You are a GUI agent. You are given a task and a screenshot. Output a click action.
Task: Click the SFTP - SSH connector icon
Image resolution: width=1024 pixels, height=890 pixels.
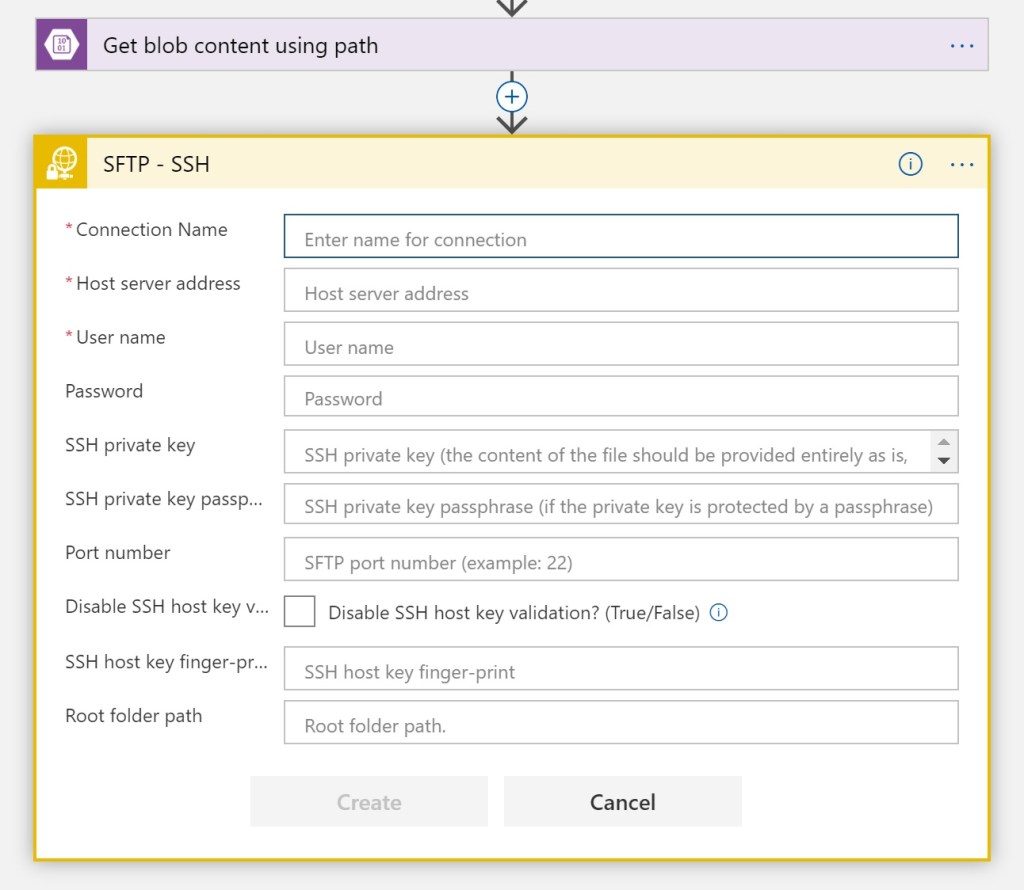pyautogui.click(x=62, y=164)
